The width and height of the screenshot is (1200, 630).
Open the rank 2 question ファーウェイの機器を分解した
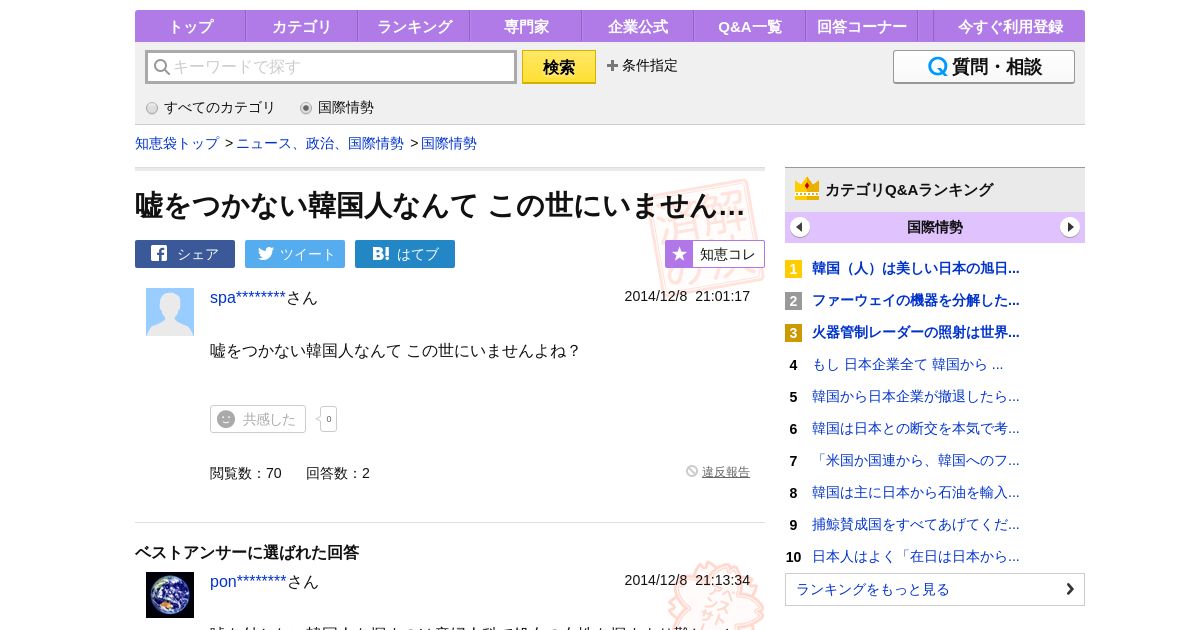pyautogui.click(x=916, y=300)
